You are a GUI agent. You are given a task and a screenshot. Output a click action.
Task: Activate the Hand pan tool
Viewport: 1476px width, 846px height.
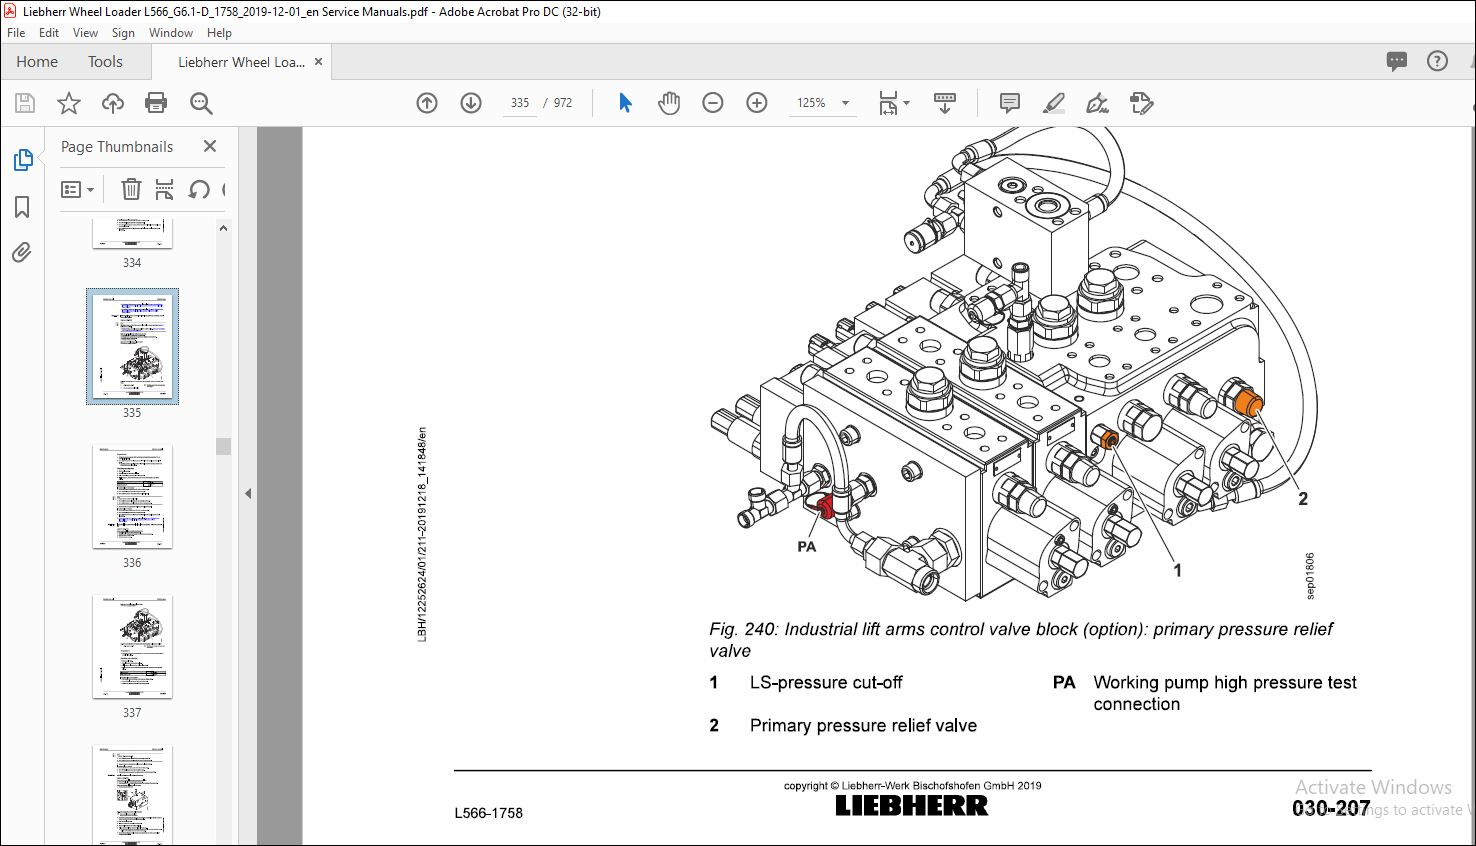pos(669,103)
